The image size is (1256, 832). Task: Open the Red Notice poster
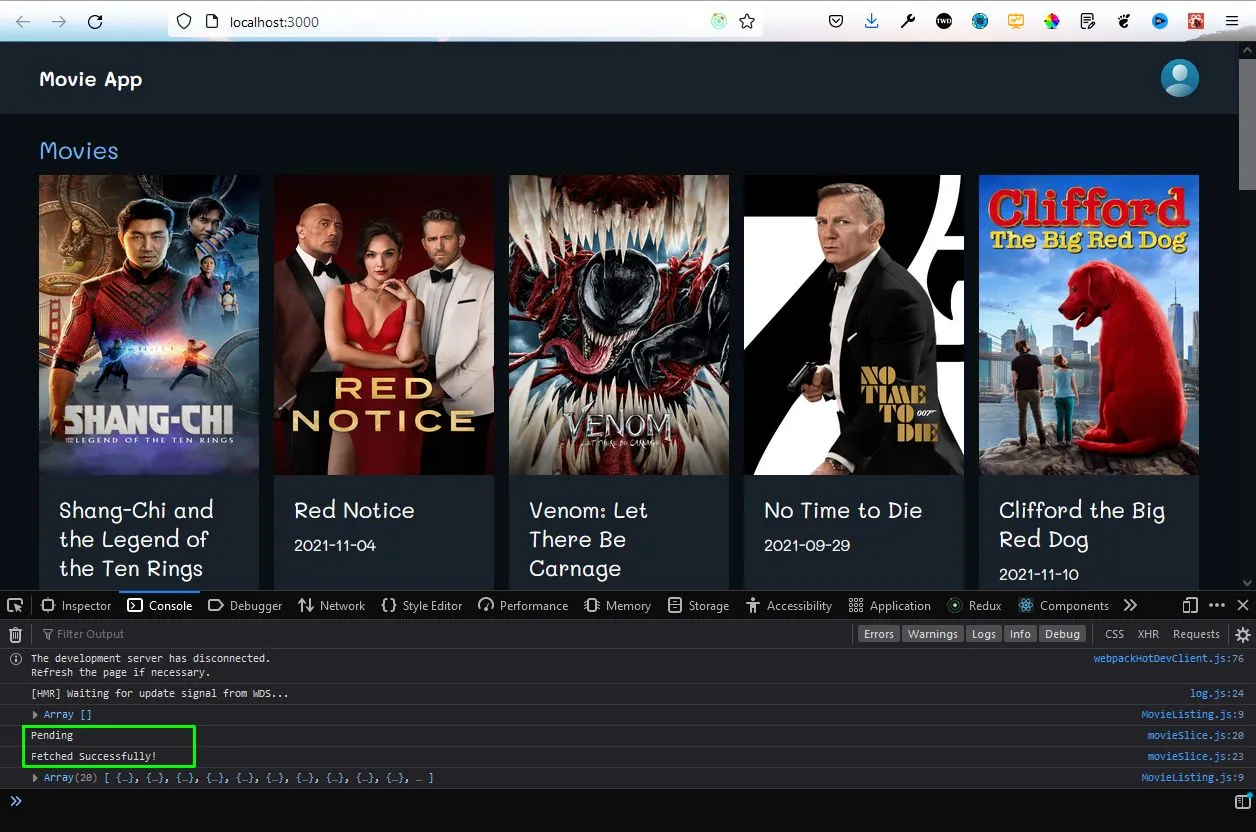[x=384, y=325]
